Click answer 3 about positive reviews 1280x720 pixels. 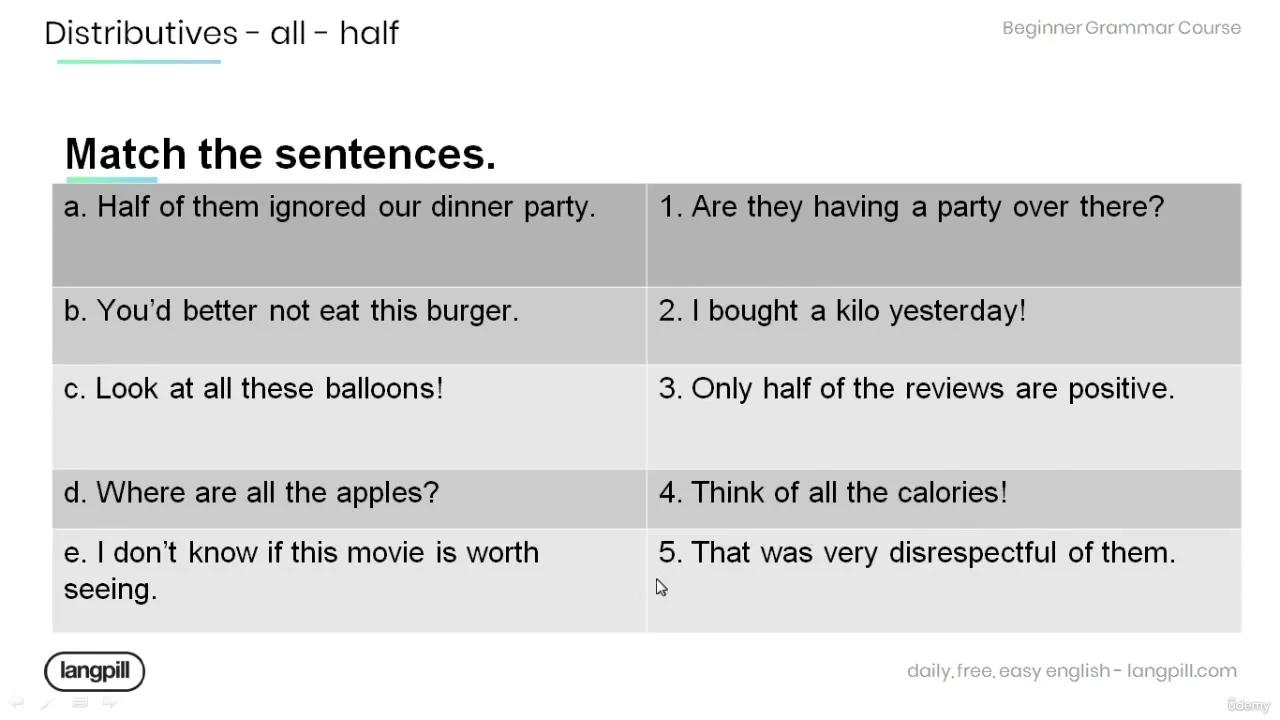point(916,388)
